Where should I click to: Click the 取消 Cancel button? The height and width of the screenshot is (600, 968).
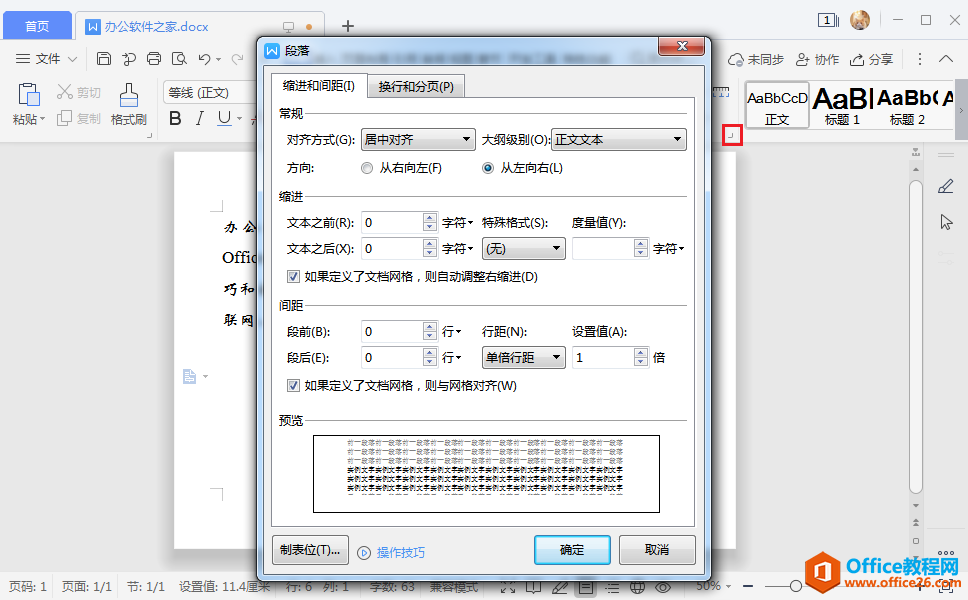pos(657,549)
